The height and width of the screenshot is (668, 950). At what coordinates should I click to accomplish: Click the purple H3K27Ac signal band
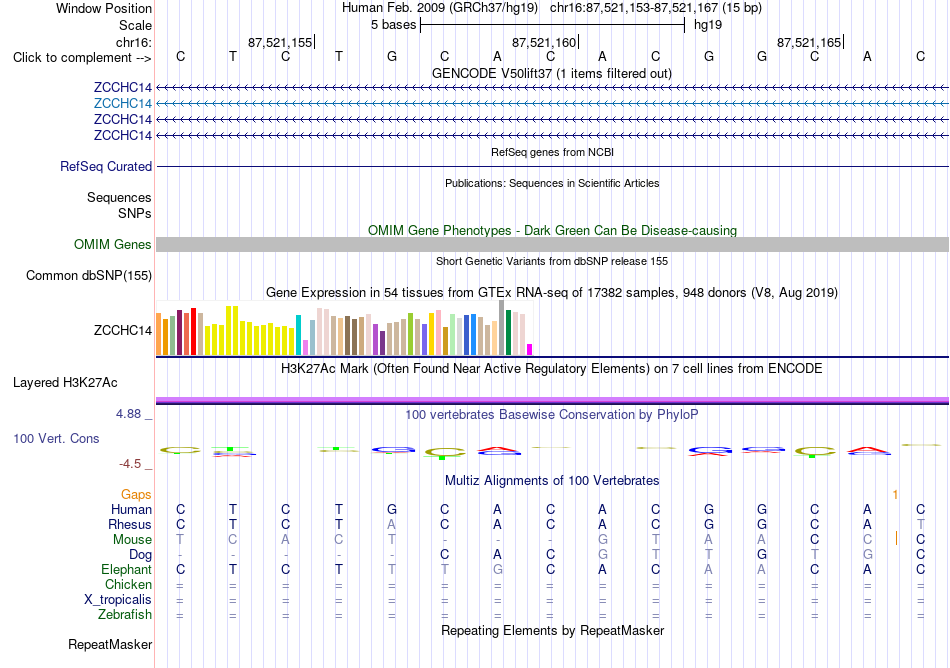tap(552, 400)
